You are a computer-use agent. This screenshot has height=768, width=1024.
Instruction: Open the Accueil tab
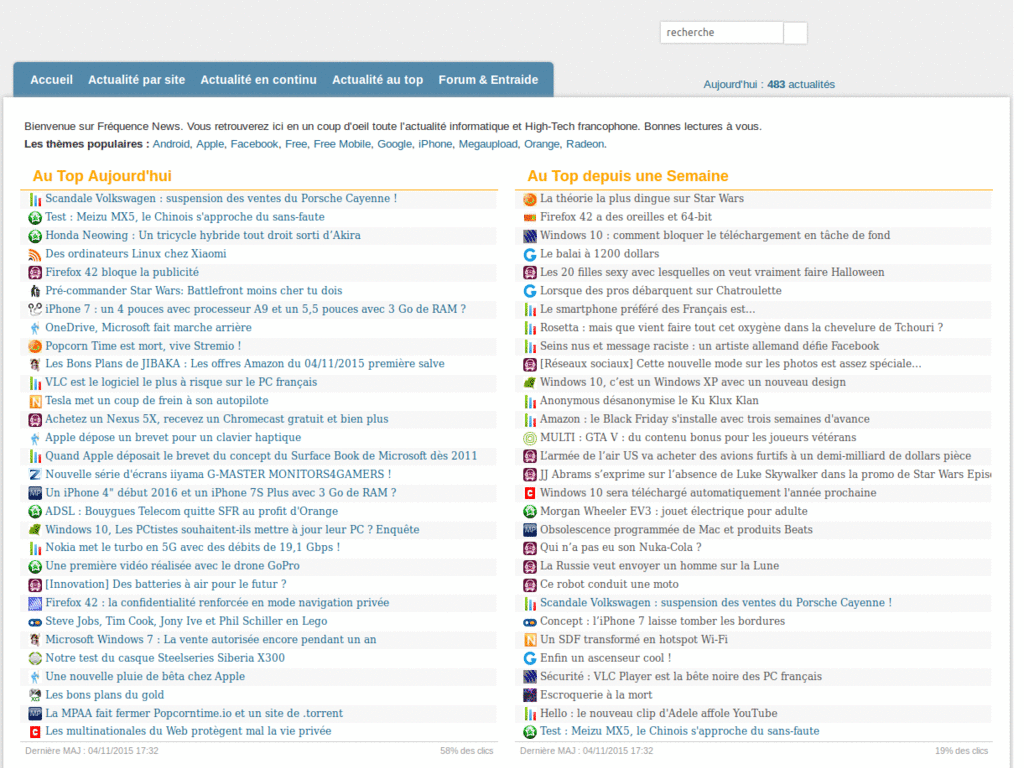pyautogui.click(x=52, y=80)
